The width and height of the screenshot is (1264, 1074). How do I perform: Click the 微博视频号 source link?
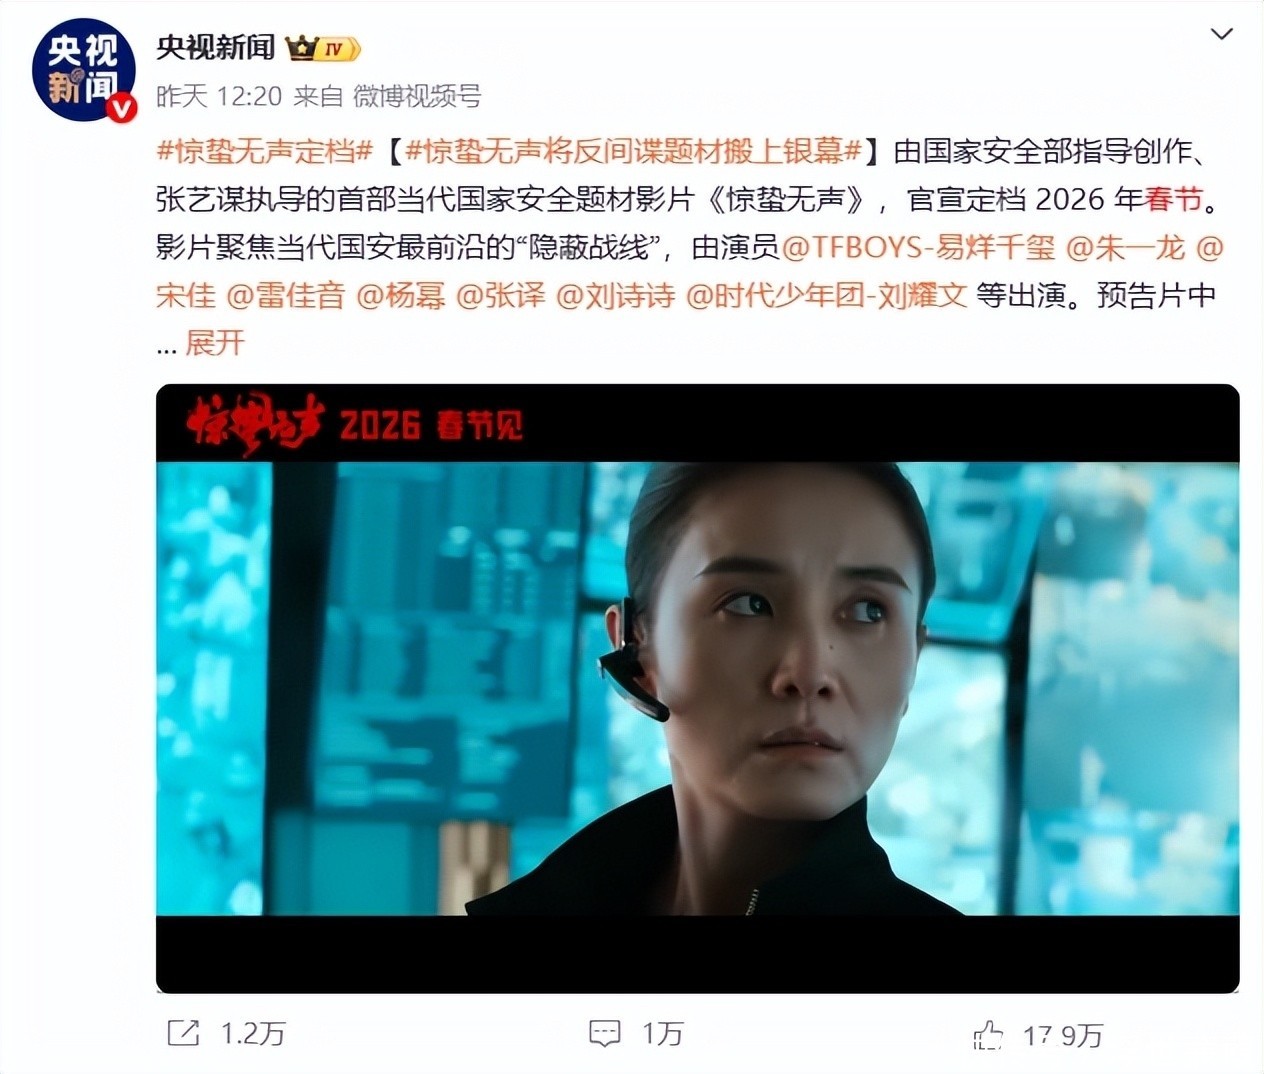(x=417, y=96)
